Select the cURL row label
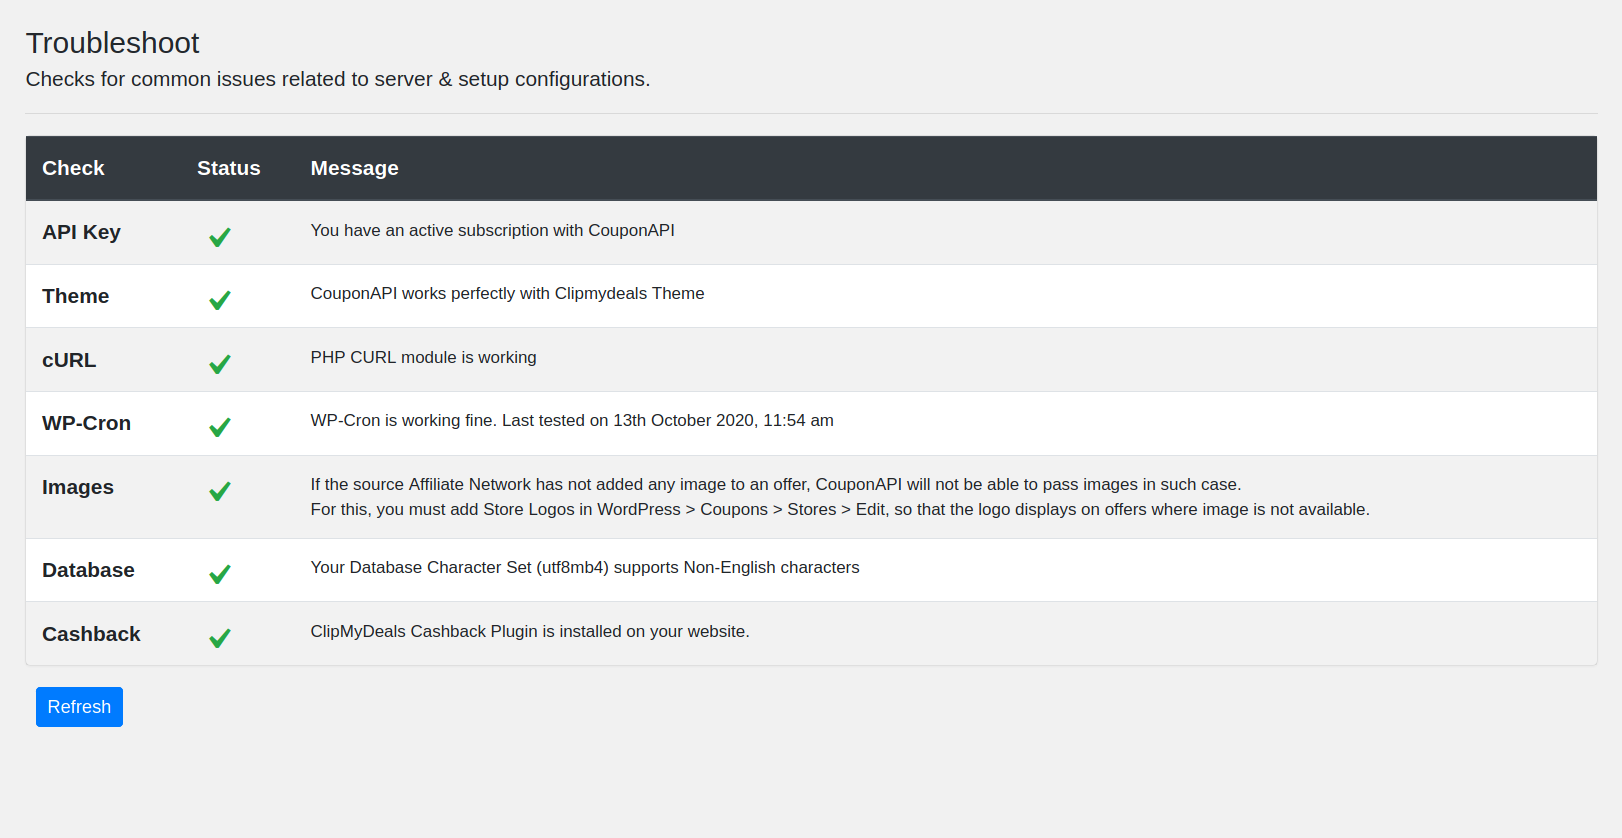Screen dimensions: 1622x838 [69, 360]
